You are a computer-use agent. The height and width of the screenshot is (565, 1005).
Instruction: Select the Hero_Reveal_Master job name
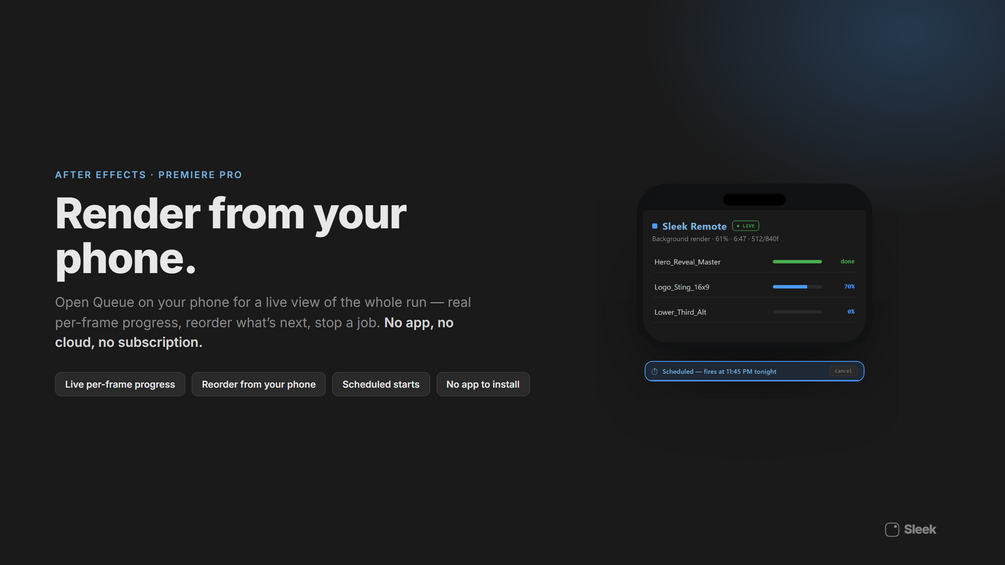687,262
